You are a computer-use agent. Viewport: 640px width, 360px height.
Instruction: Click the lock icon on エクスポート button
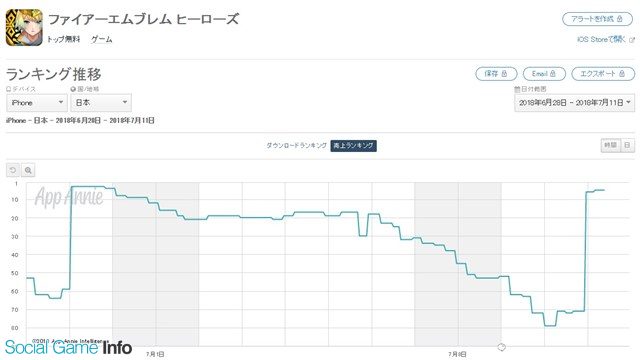coord(622,74)
